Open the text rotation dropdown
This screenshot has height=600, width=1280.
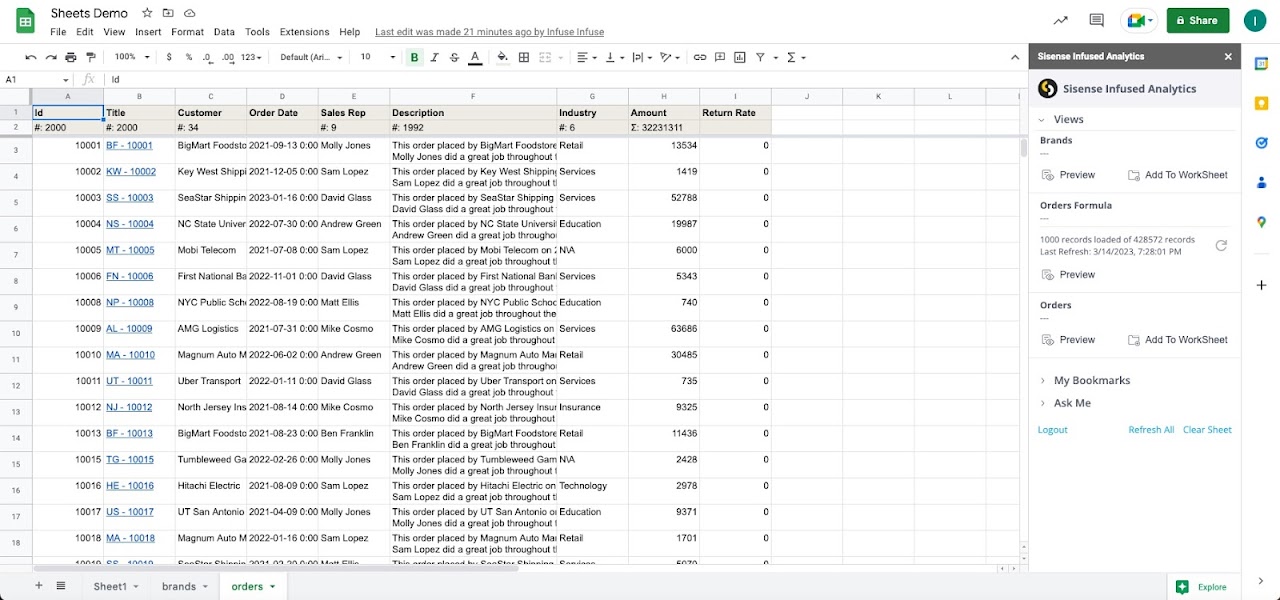pos(670,58)
